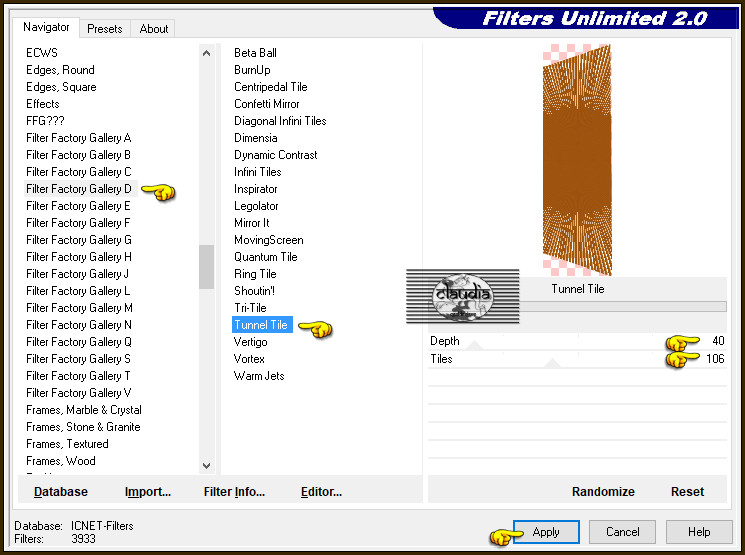745x555 pixels.
Task: Choose the Dynamic Contrast filter
Action: click(x=276, y=155)
